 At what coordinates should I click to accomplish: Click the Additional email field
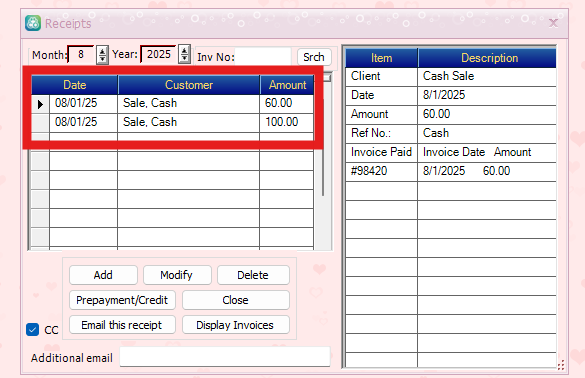225,357
